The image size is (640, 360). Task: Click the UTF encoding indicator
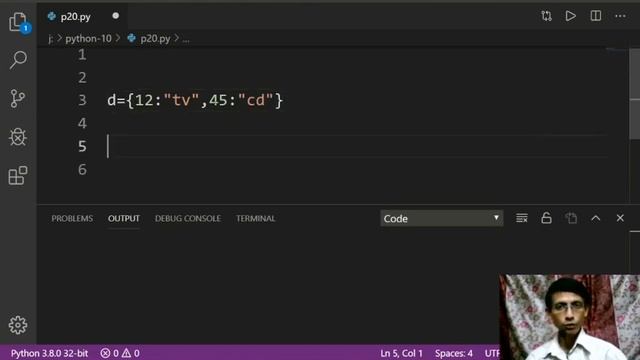(492, 353)
